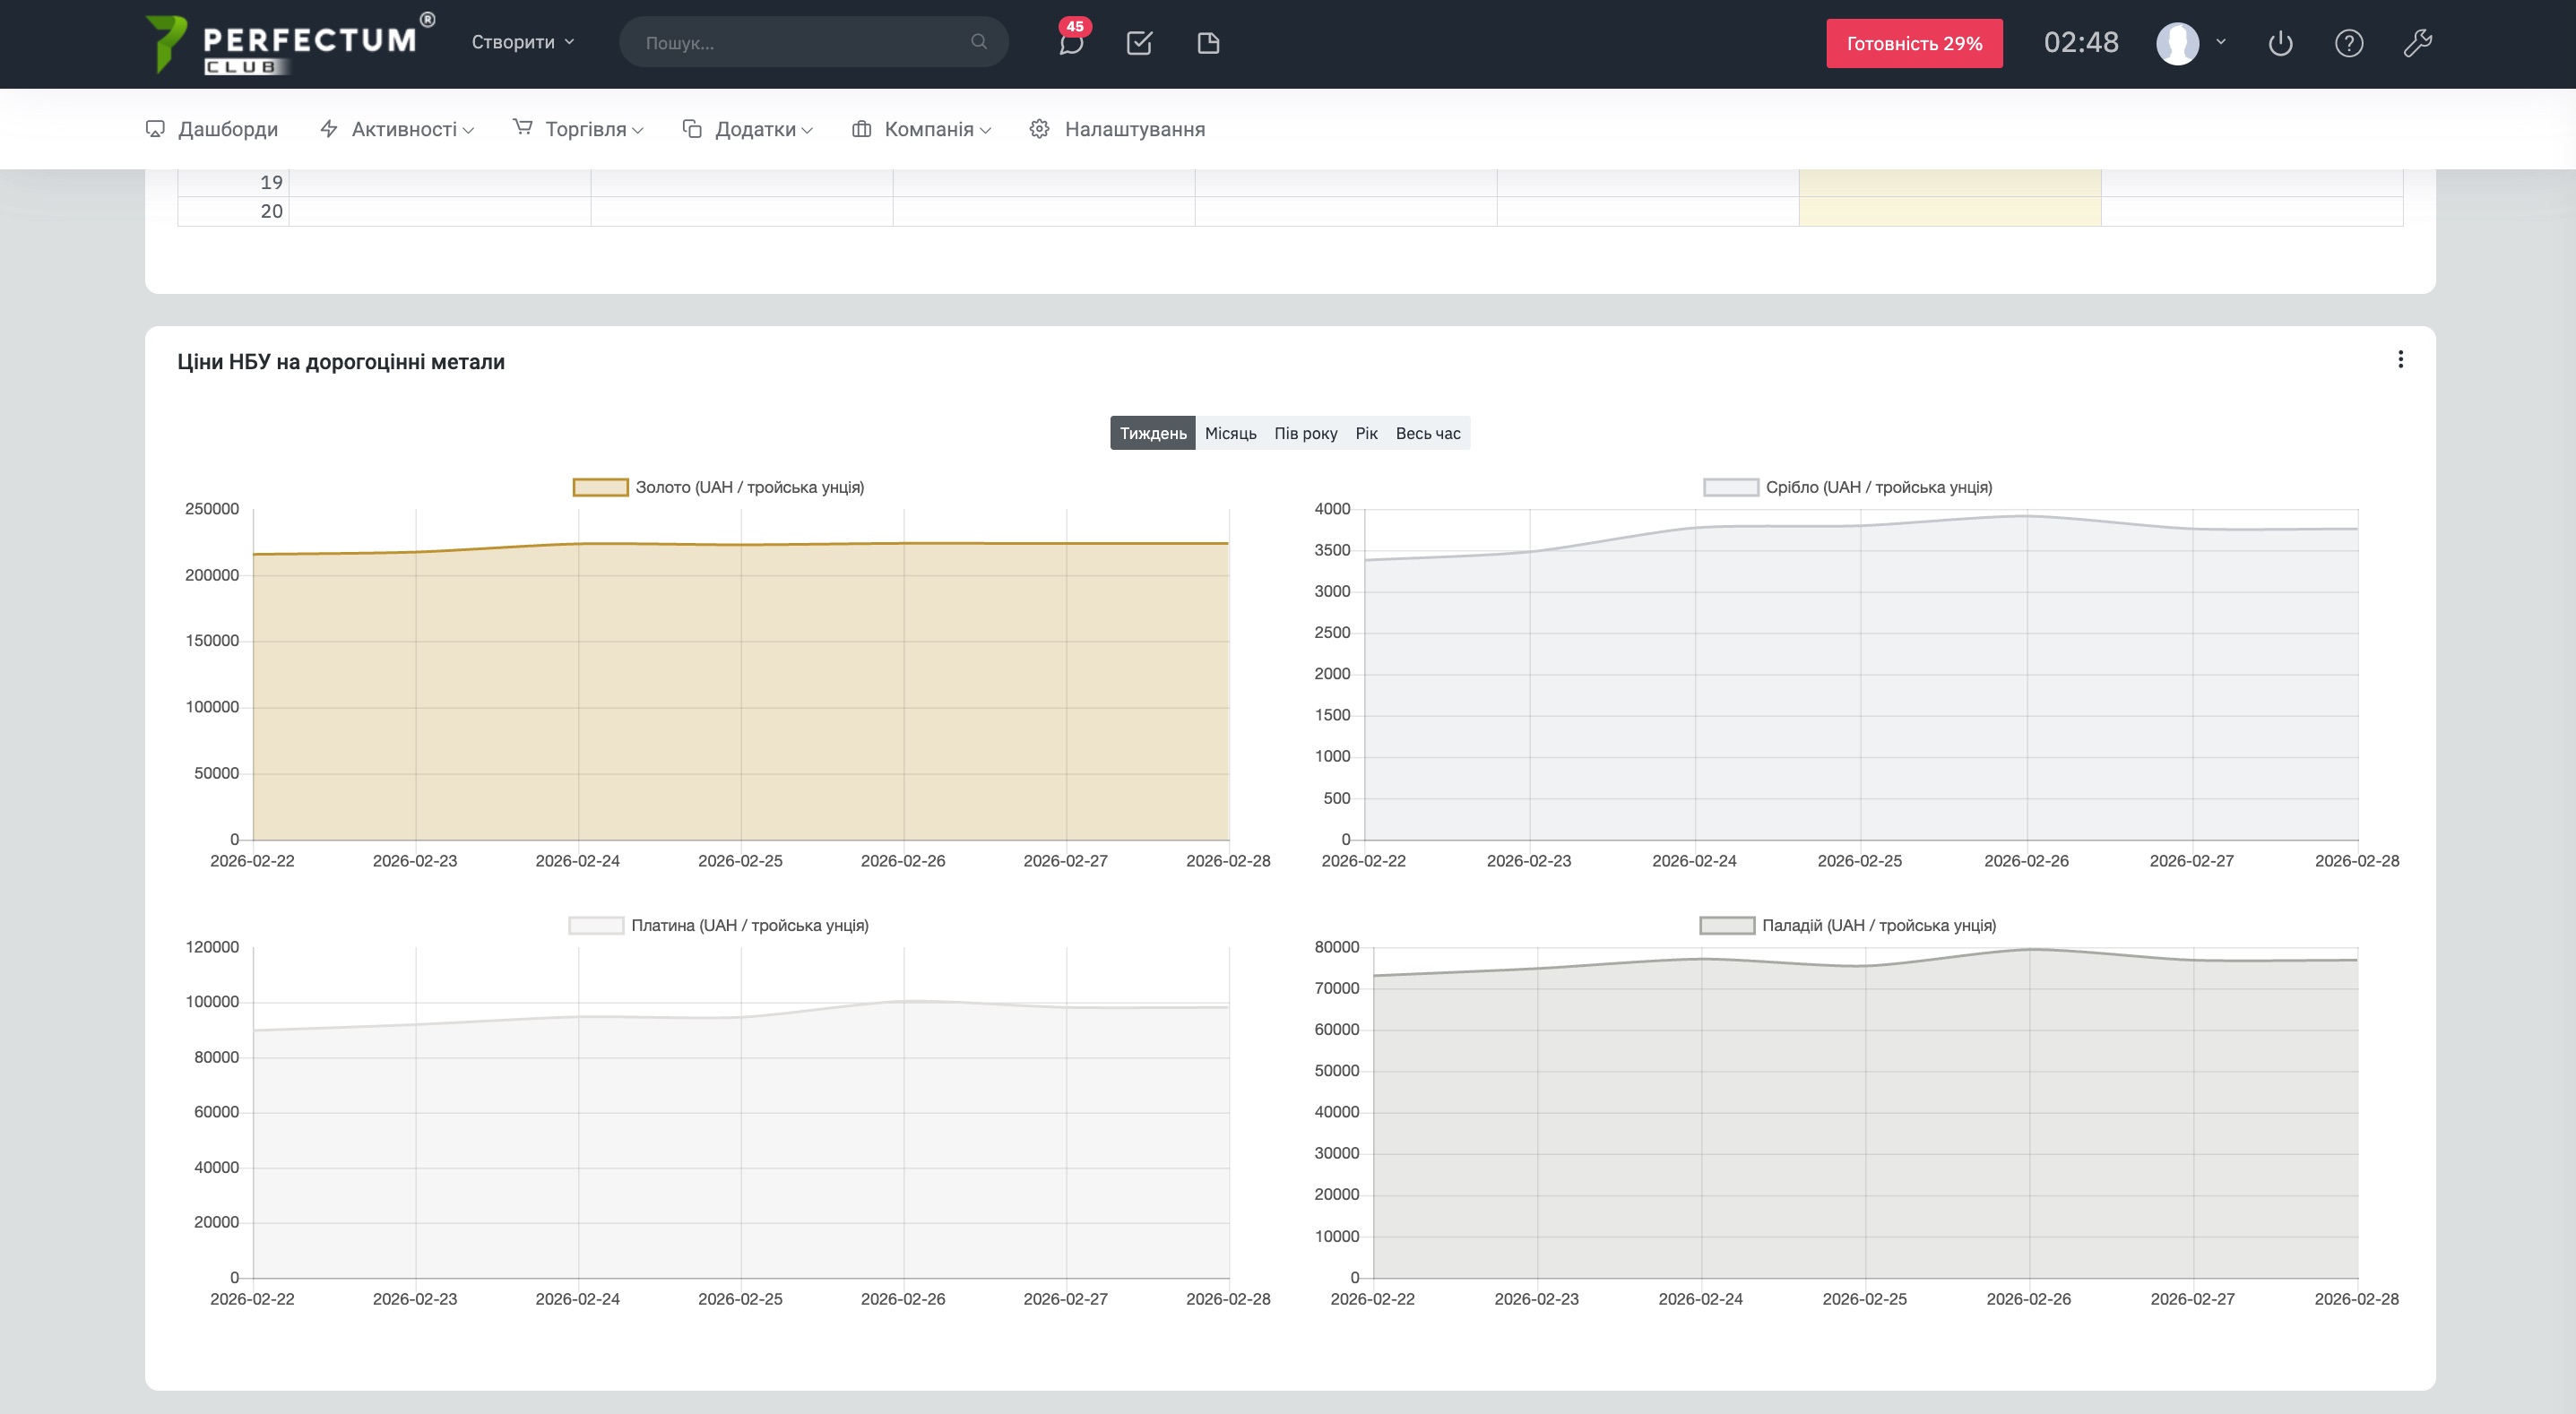Toggle Золото dataset via legend swatch
The width and height of the screenshot is (2576, 1414).
(600, 487)
